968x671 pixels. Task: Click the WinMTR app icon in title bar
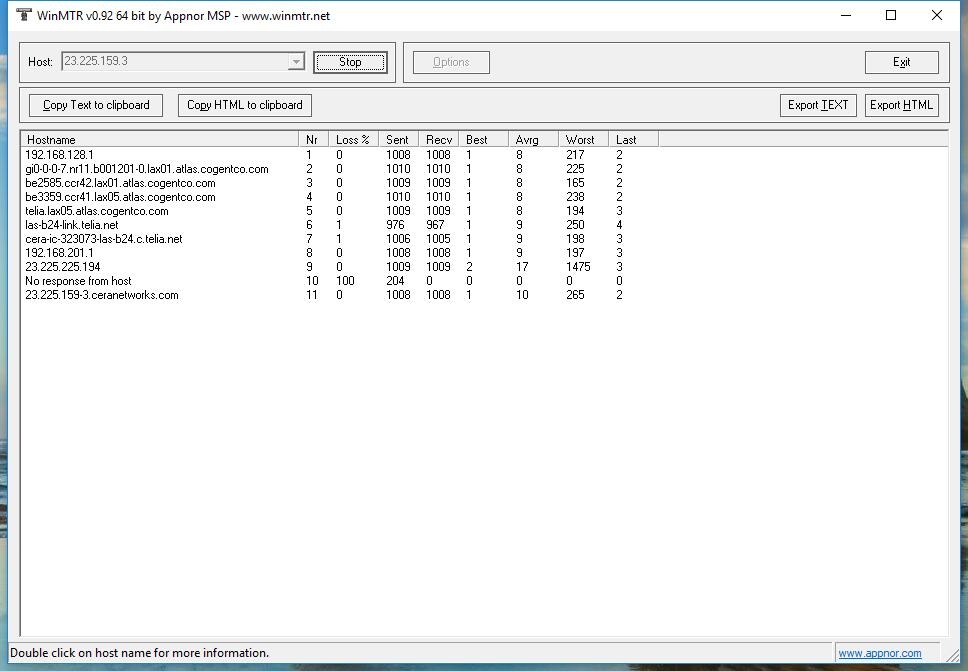pyautogui.click(x=24, y=15)
